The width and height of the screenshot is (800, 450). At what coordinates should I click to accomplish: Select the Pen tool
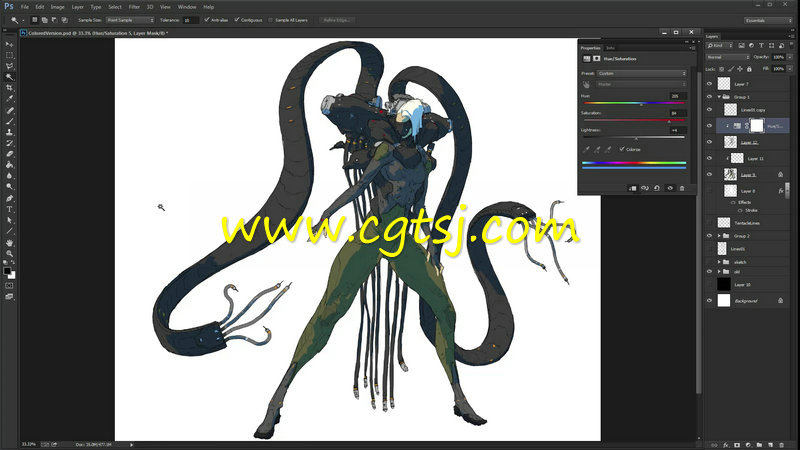tap(9, 198)
